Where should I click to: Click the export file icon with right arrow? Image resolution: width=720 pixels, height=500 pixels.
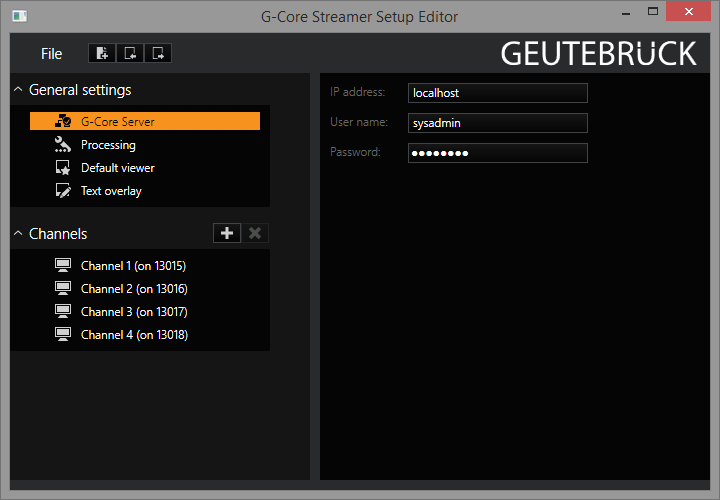coord(158,53)
